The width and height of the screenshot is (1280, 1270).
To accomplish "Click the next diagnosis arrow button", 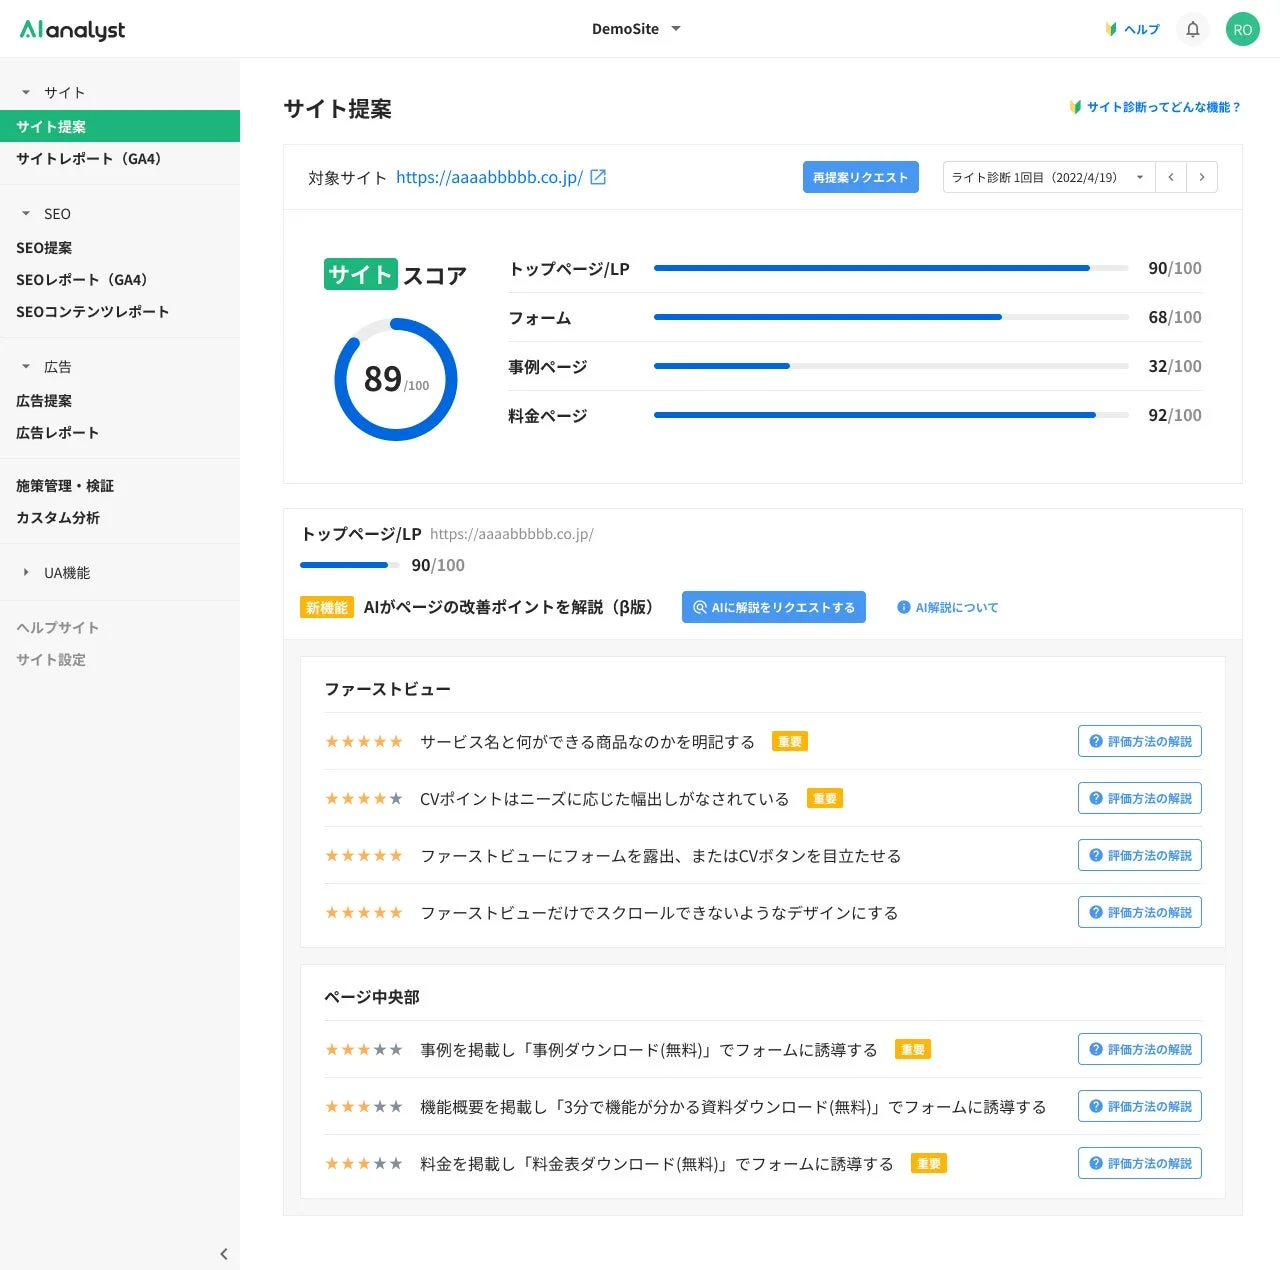I will point(1202,177).
